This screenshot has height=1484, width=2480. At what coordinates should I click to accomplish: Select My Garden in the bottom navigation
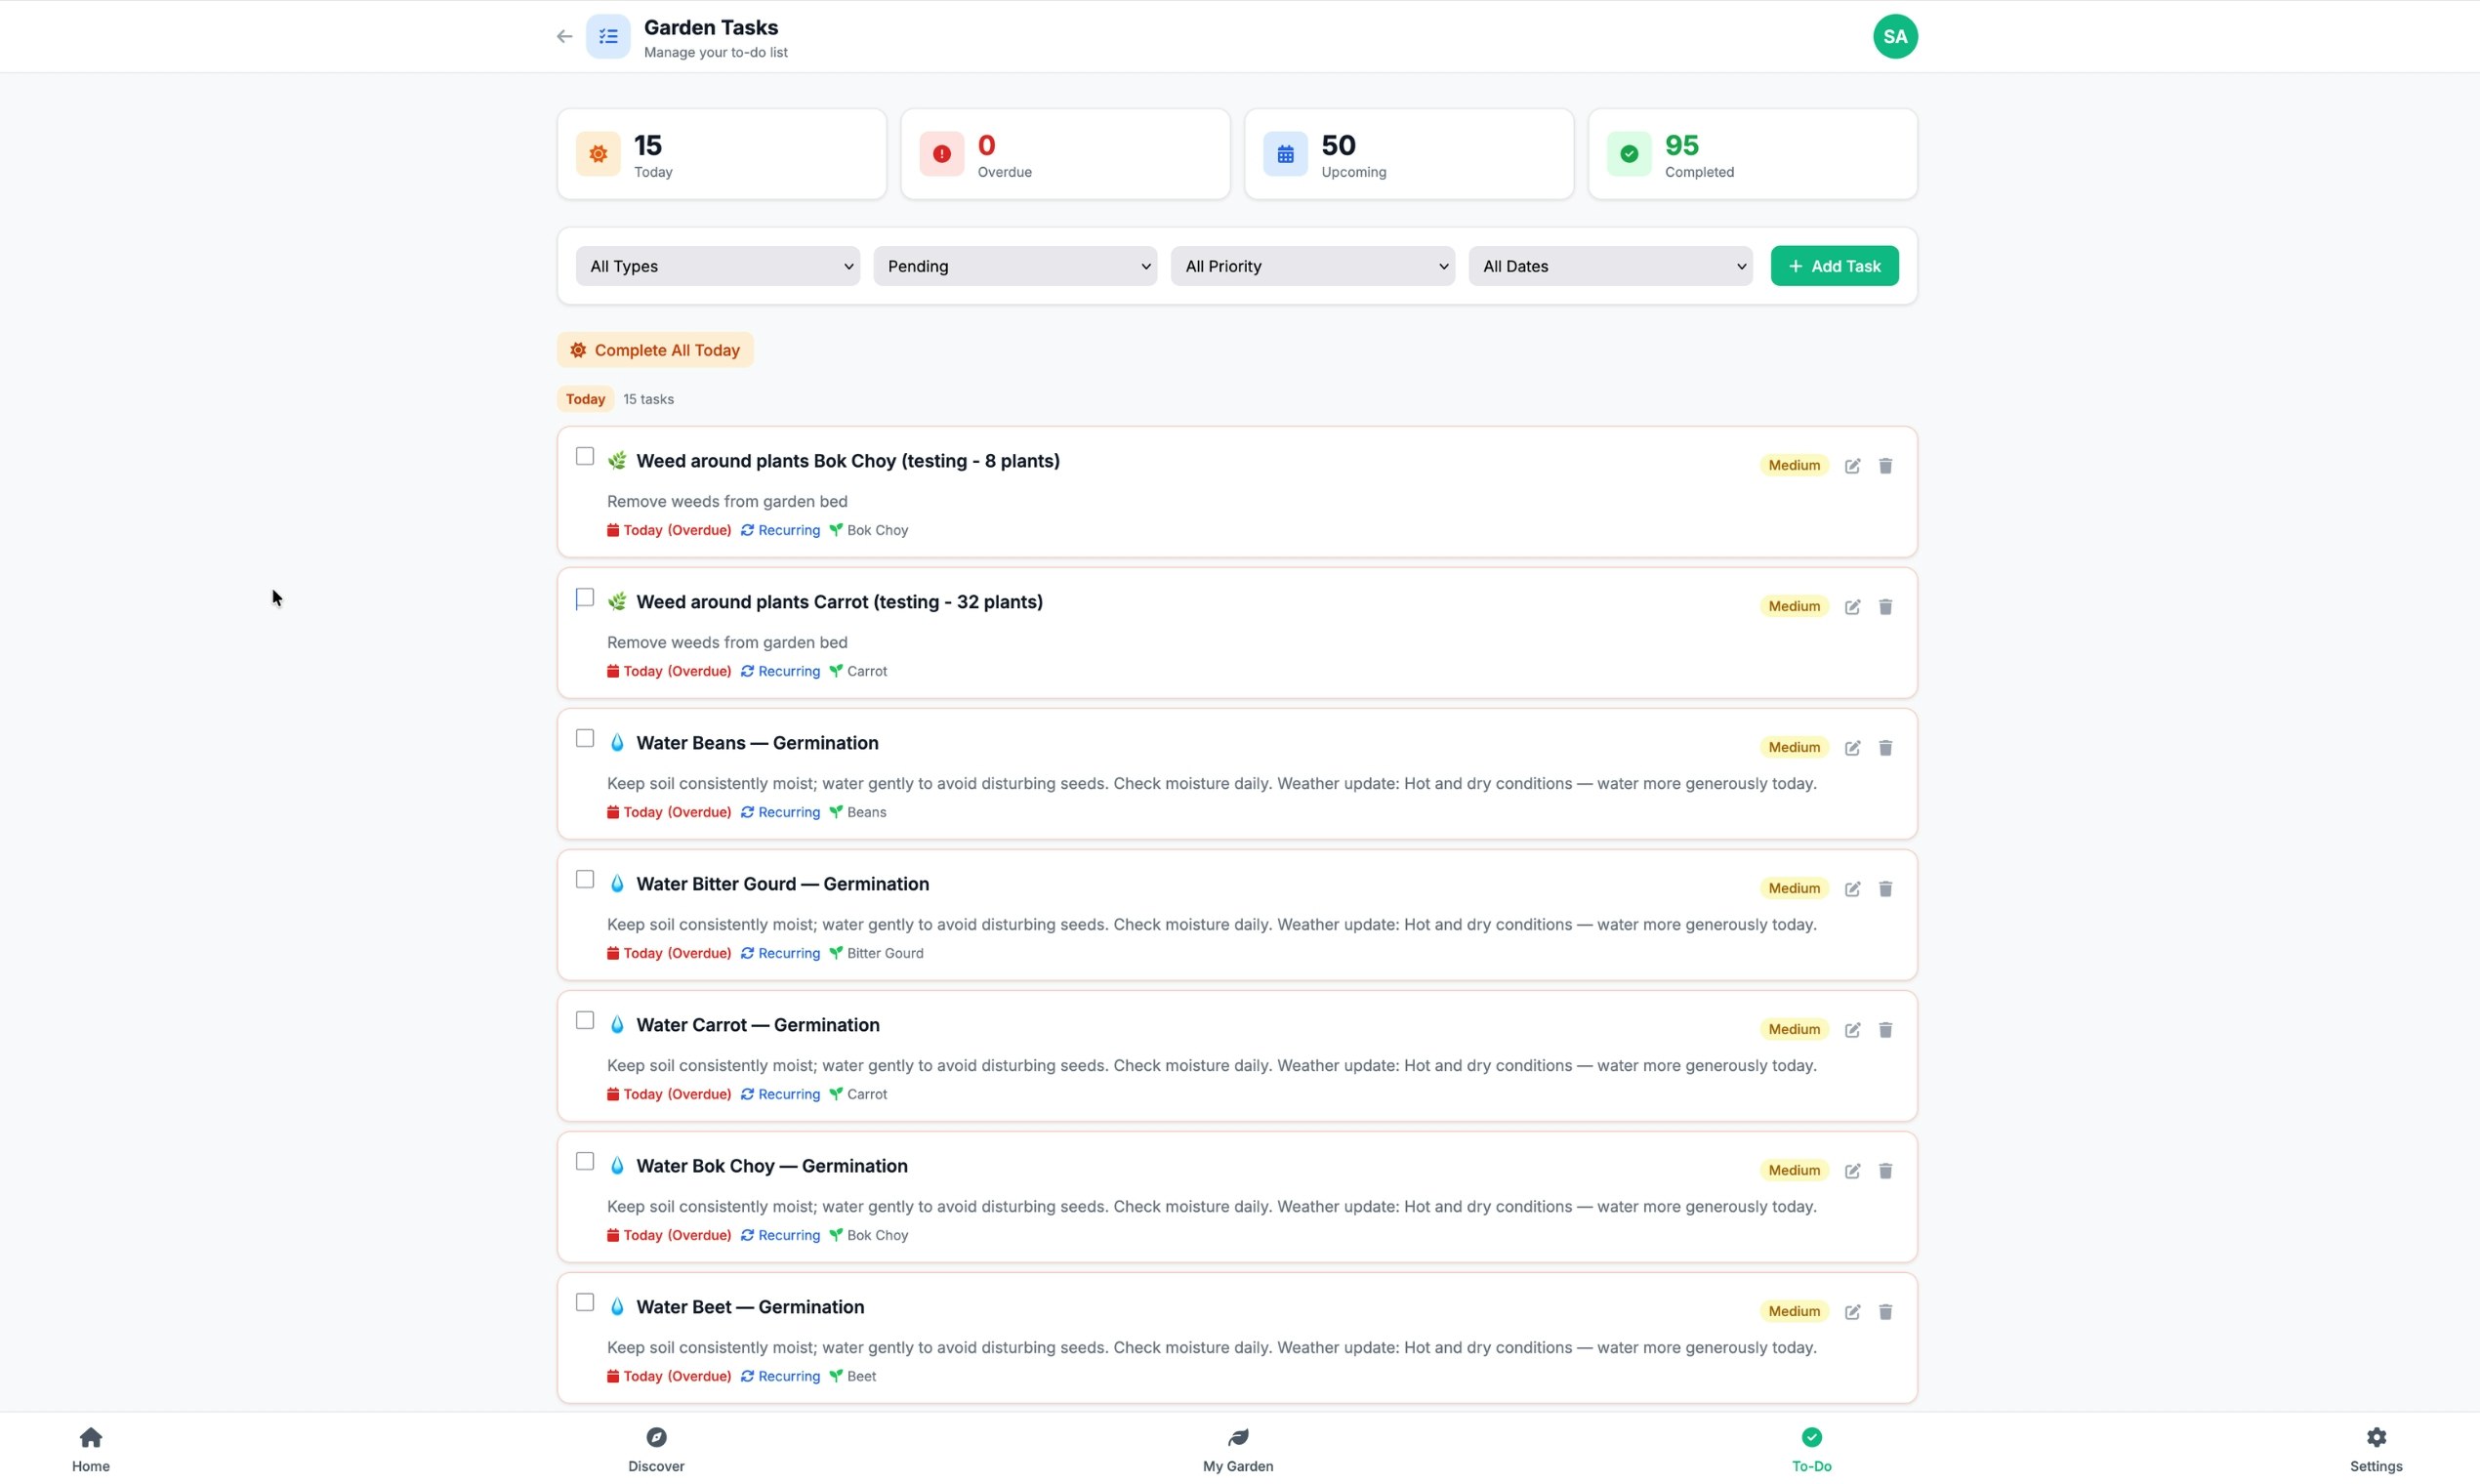(x=1237, y=1448)
